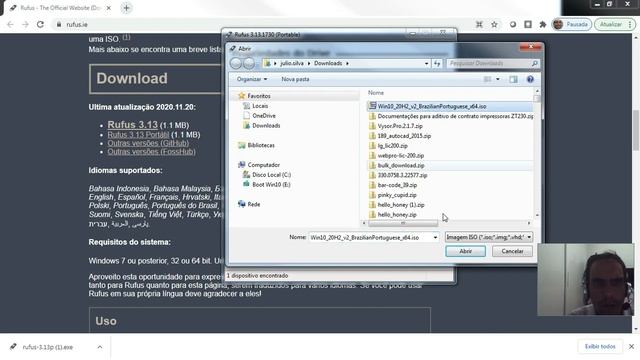This screenshot has width=640, height=360.
Task: Select lg_lic200.zip file
Action: point(392,146)
